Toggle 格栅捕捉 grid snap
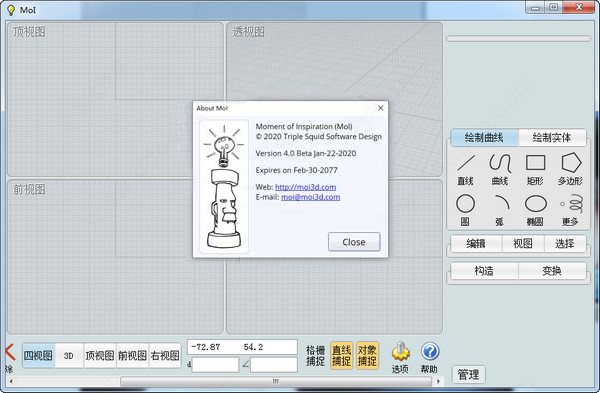Viewport: 600px width, 393px height. pyautogui.click(x=315, y=355)
